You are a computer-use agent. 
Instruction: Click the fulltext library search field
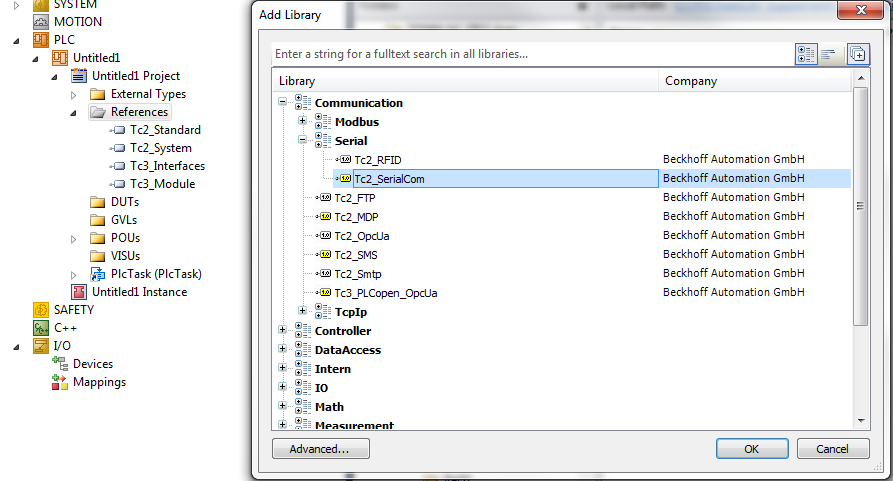tap(532, 54)
